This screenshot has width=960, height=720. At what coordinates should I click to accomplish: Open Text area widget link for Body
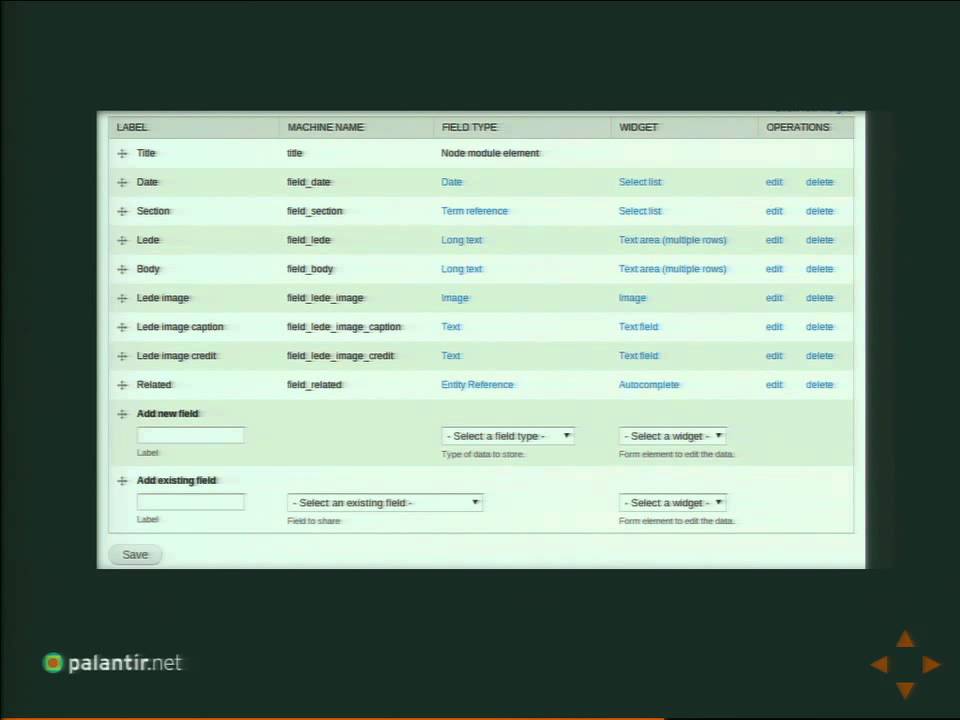coord(672,269)
